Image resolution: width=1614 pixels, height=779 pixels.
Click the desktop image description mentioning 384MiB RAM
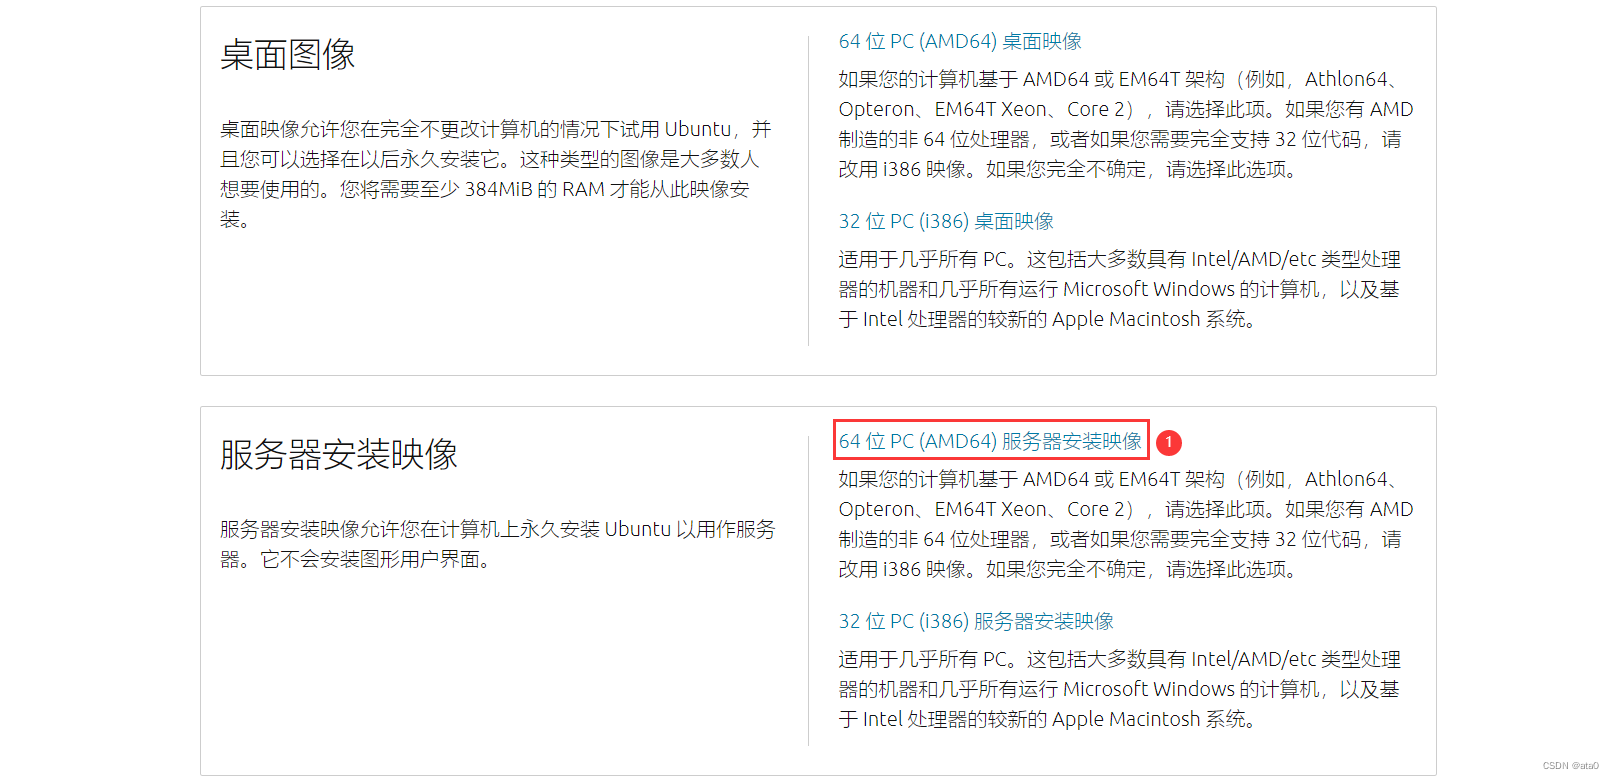coord(496,174)
